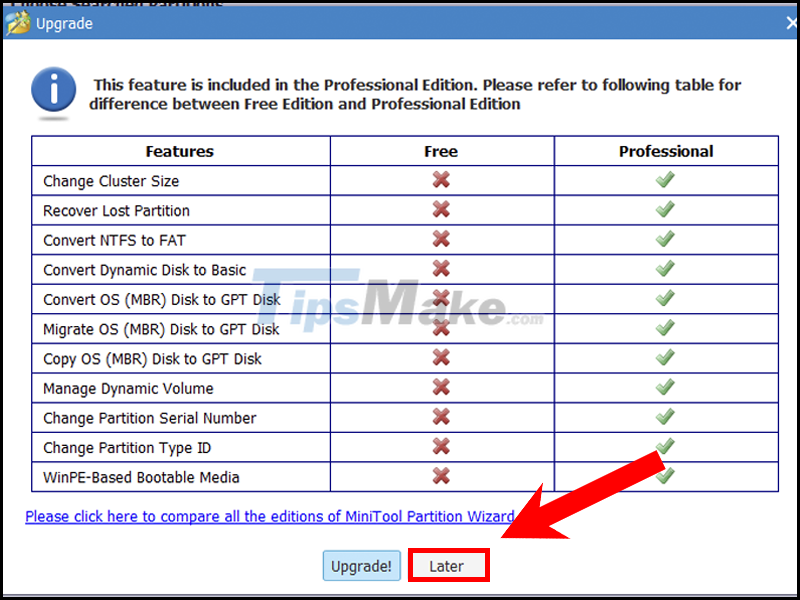Close the Upgrade dialog window
This screenshot has width=800, height=600.
(x=792, y=23)
